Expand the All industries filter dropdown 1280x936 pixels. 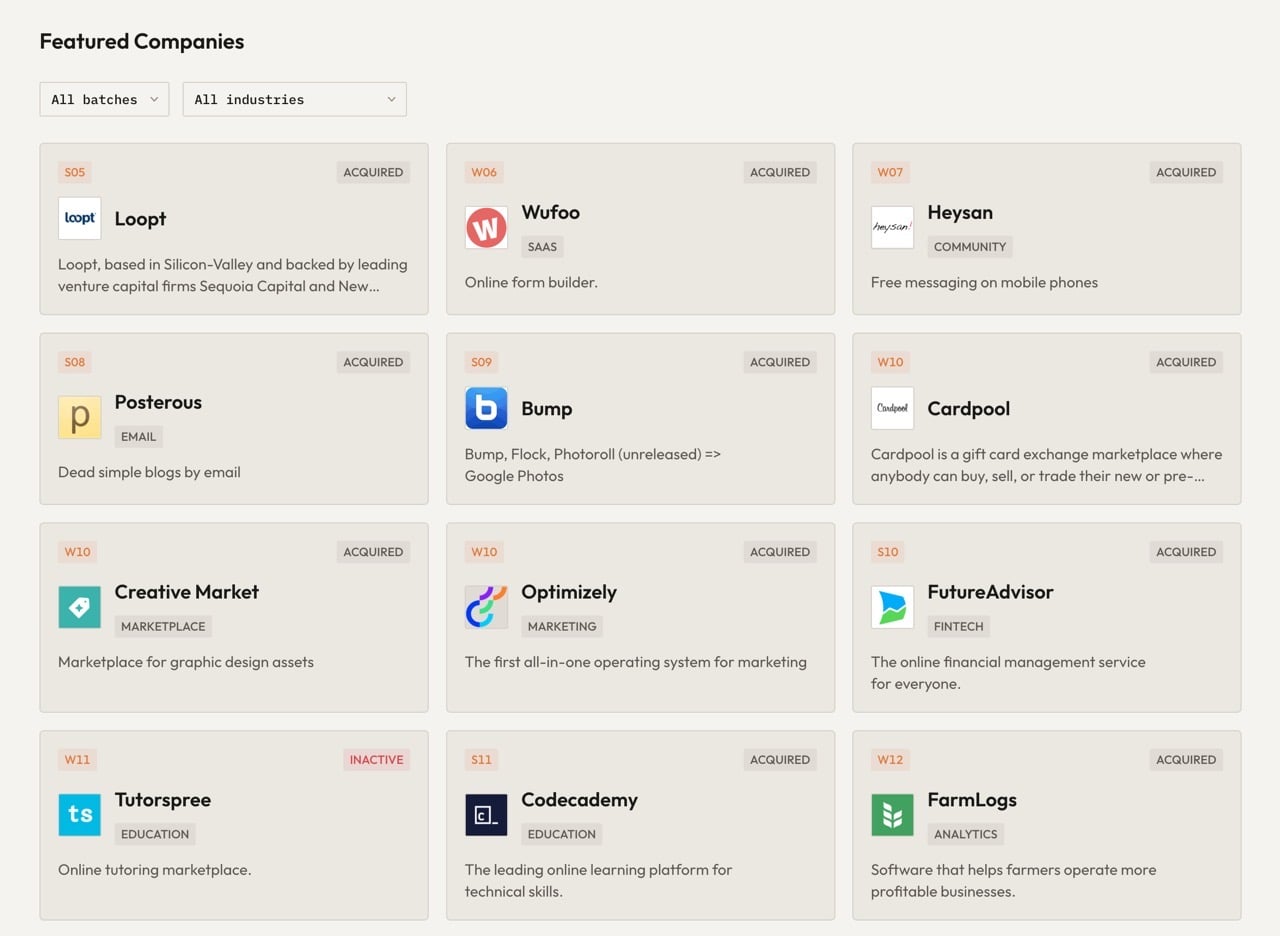pyautogui.click(x=294, y=99)
